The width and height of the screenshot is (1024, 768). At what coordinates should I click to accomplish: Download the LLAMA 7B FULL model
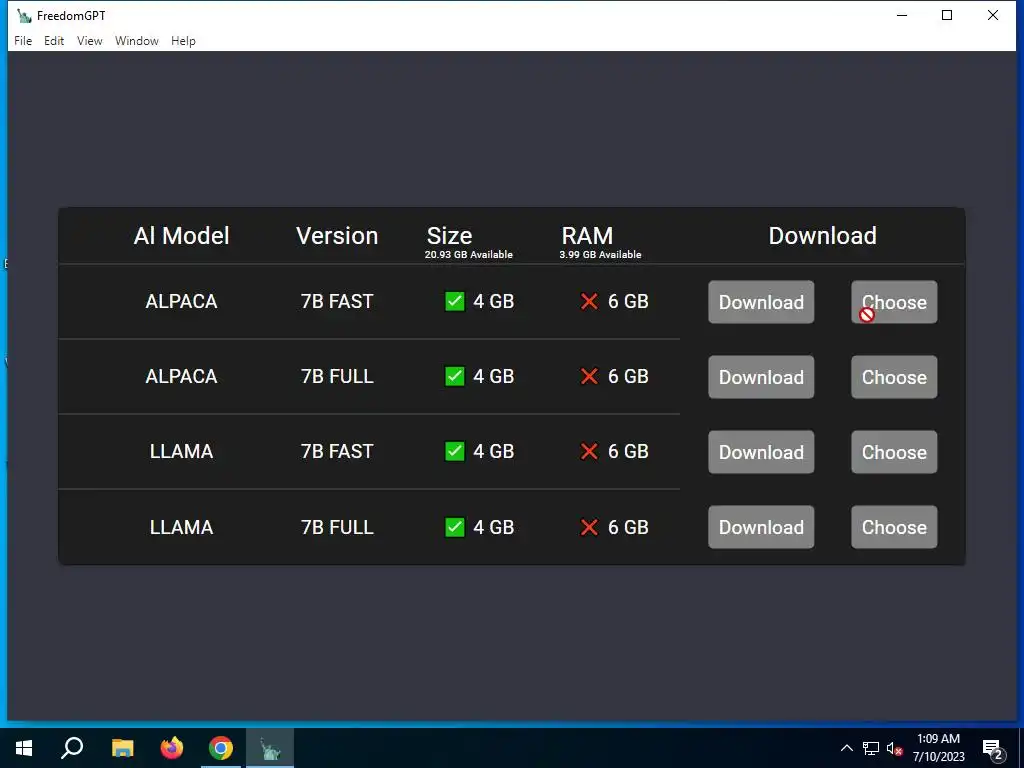[x=761, y=527]
